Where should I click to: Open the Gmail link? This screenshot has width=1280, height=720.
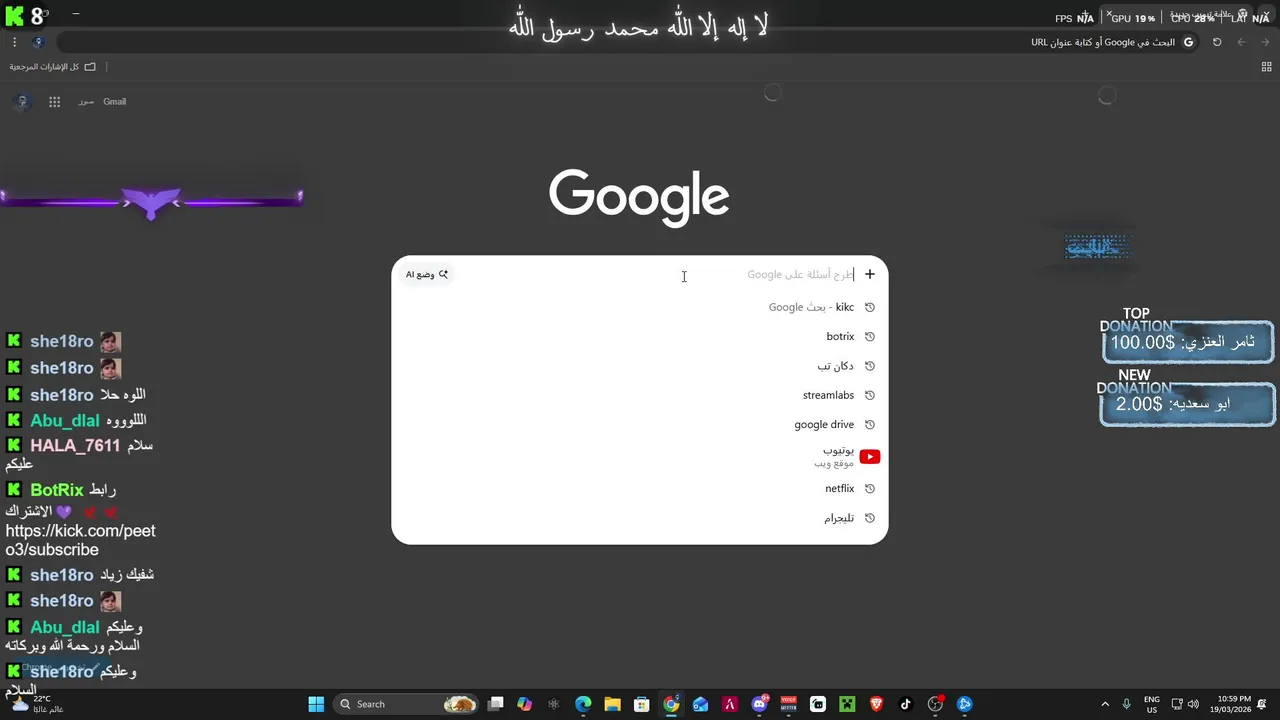114,101
